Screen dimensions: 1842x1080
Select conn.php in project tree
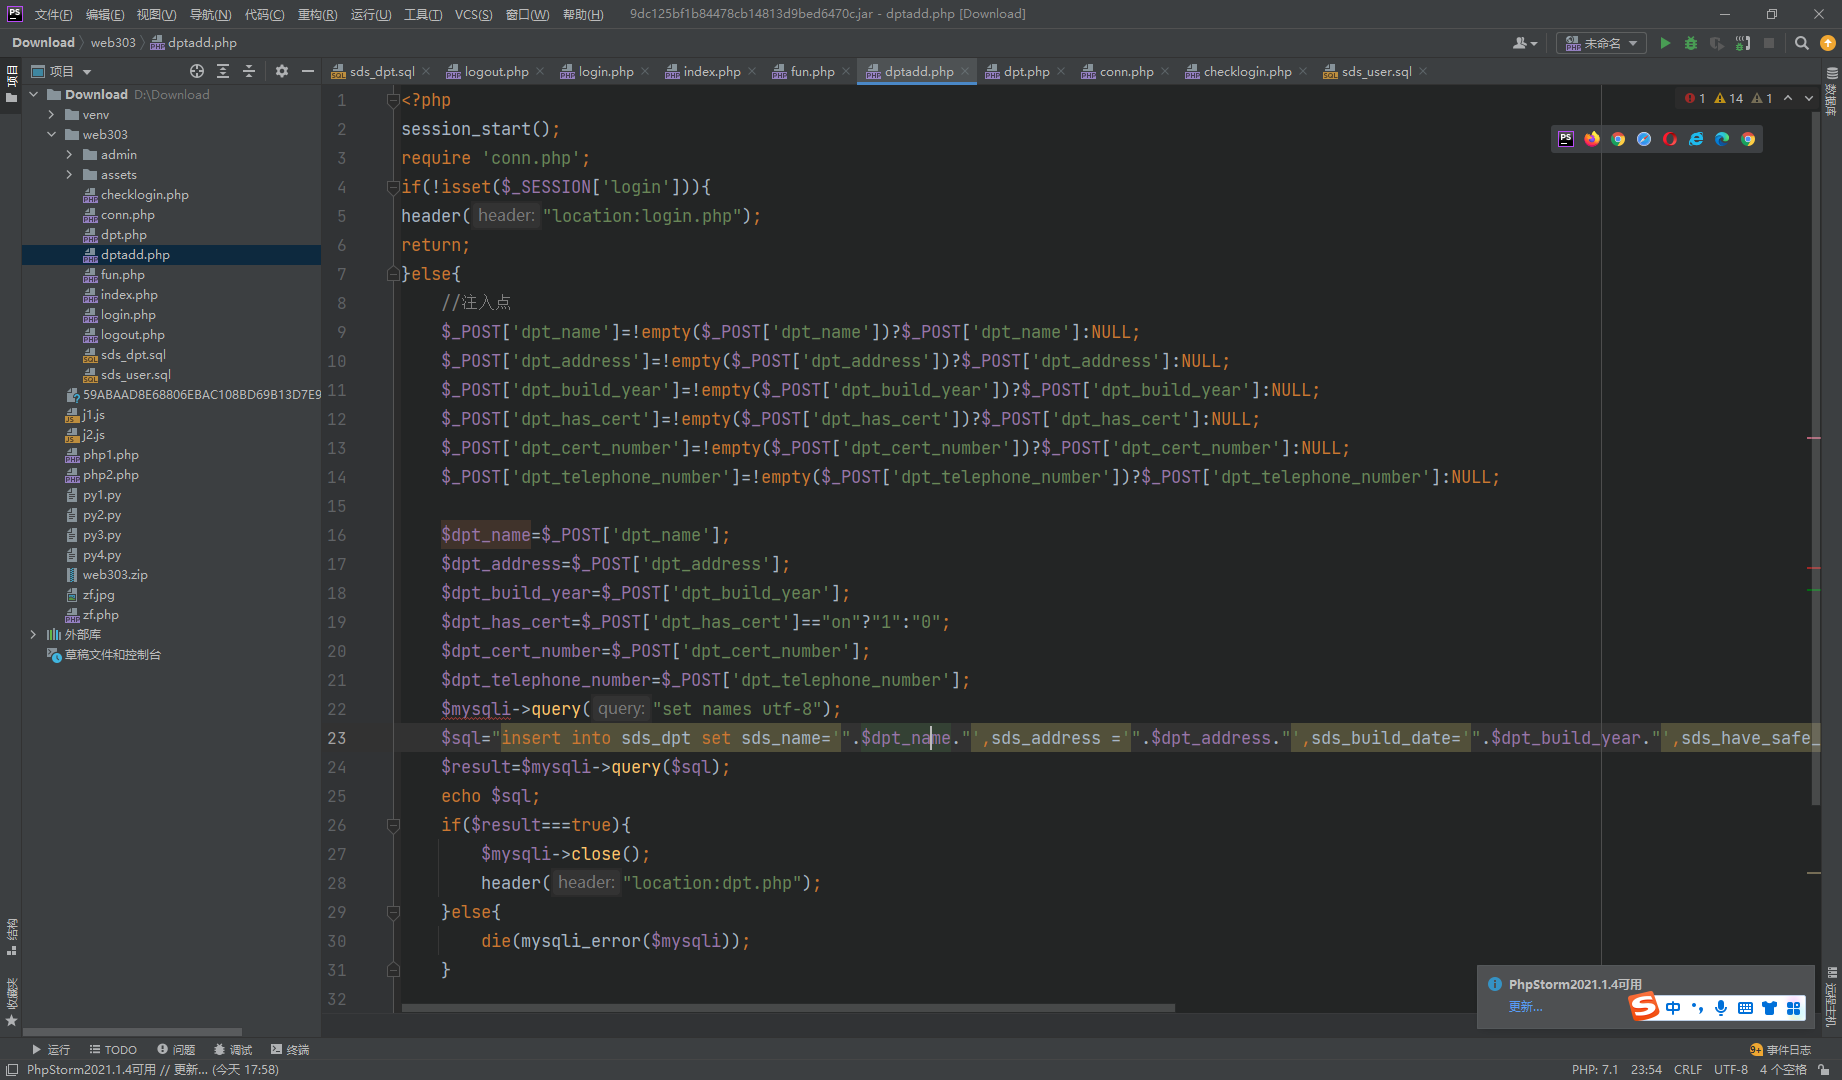pyautogui.click(x=127, y=215)
